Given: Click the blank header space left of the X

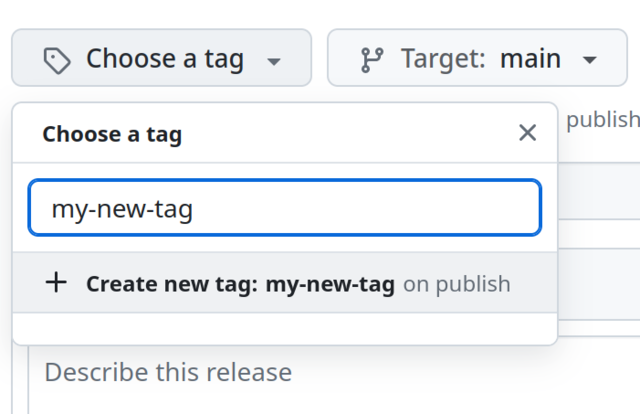Looking at the screenshot, I should 350,134.
